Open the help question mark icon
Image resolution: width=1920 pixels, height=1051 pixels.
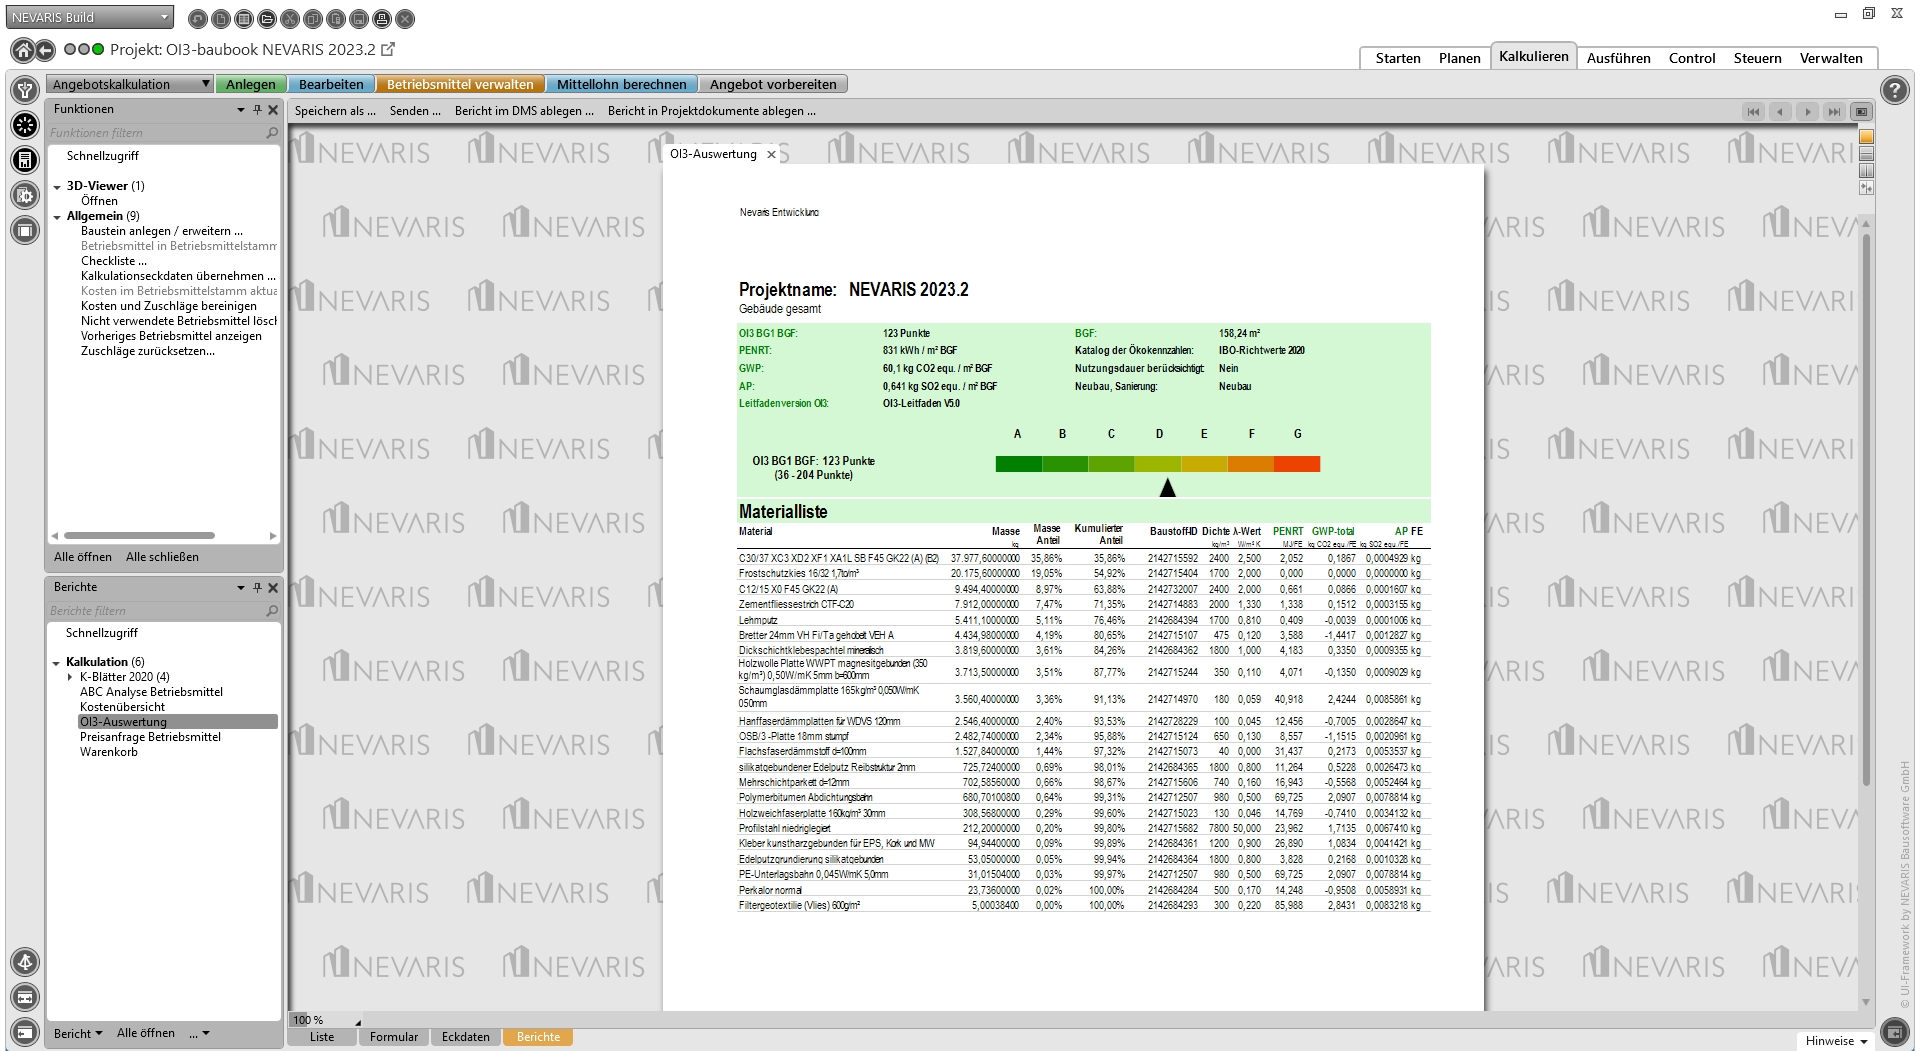point(1894,90)
